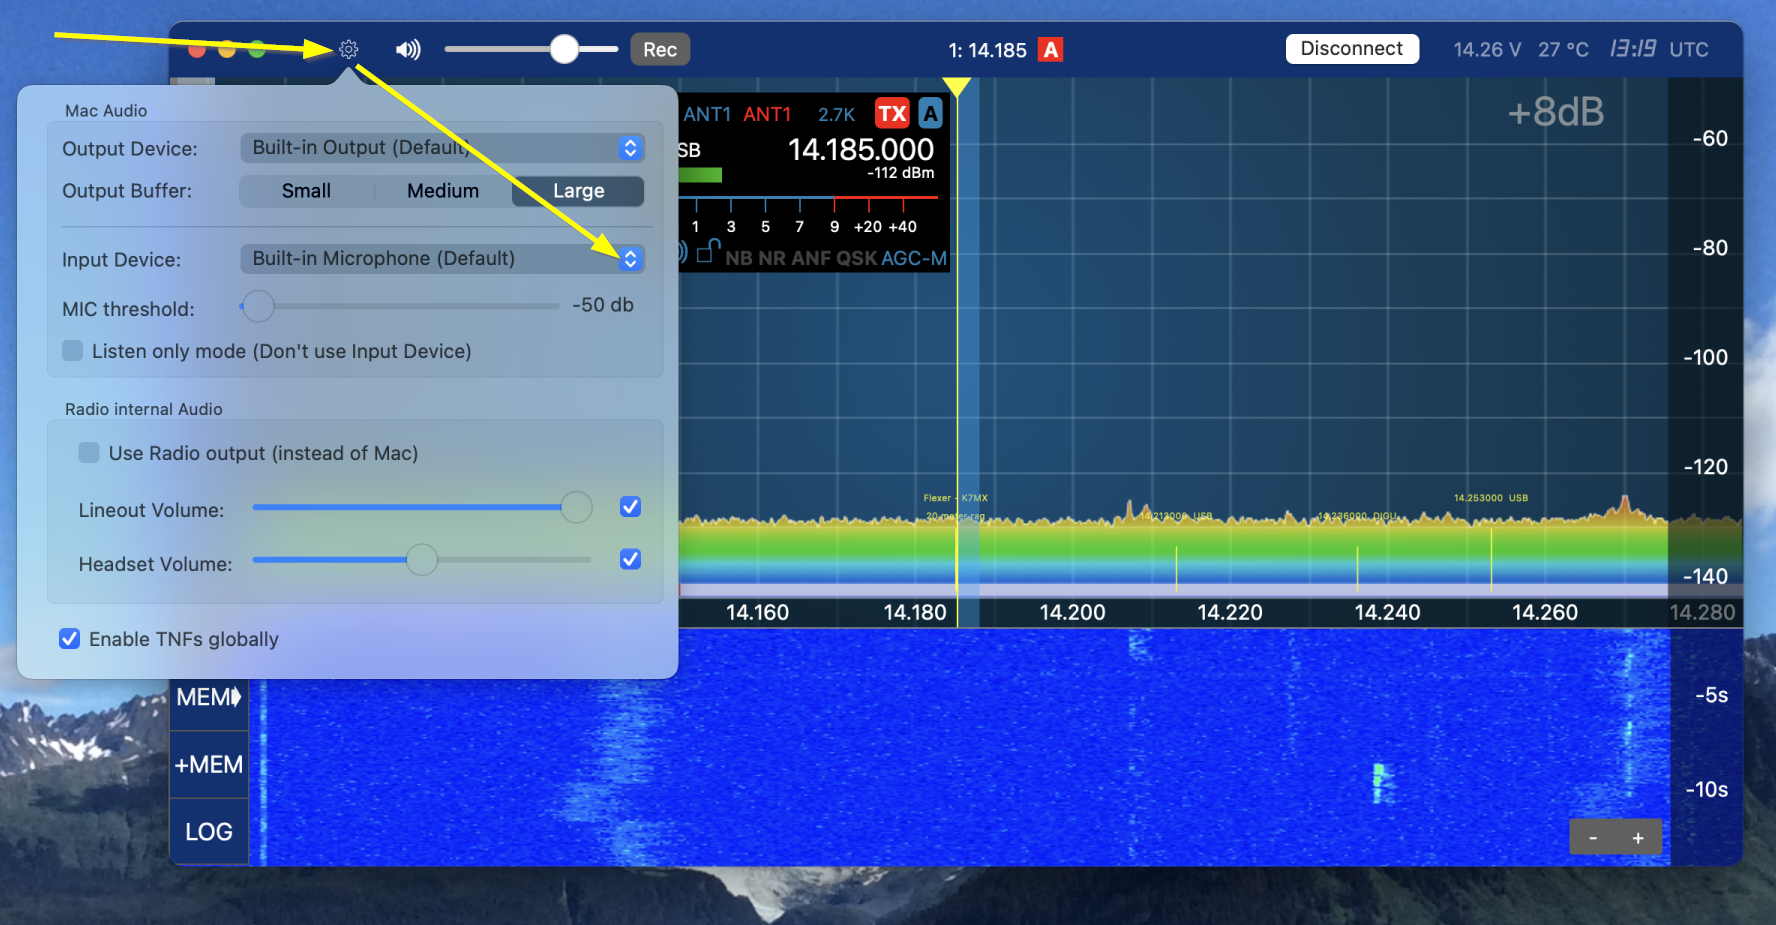This screenshot has height=925, width=1776.
Task: Click the blue slice A badge
Action: click(x=930, y=114)
